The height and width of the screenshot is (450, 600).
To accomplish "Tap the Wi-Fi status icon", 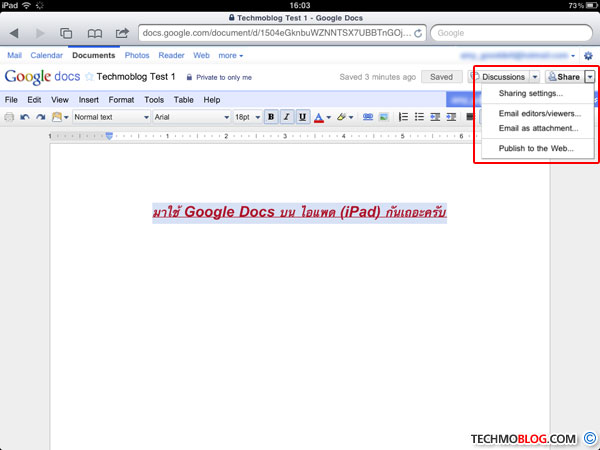I will (x=26, y=5).
